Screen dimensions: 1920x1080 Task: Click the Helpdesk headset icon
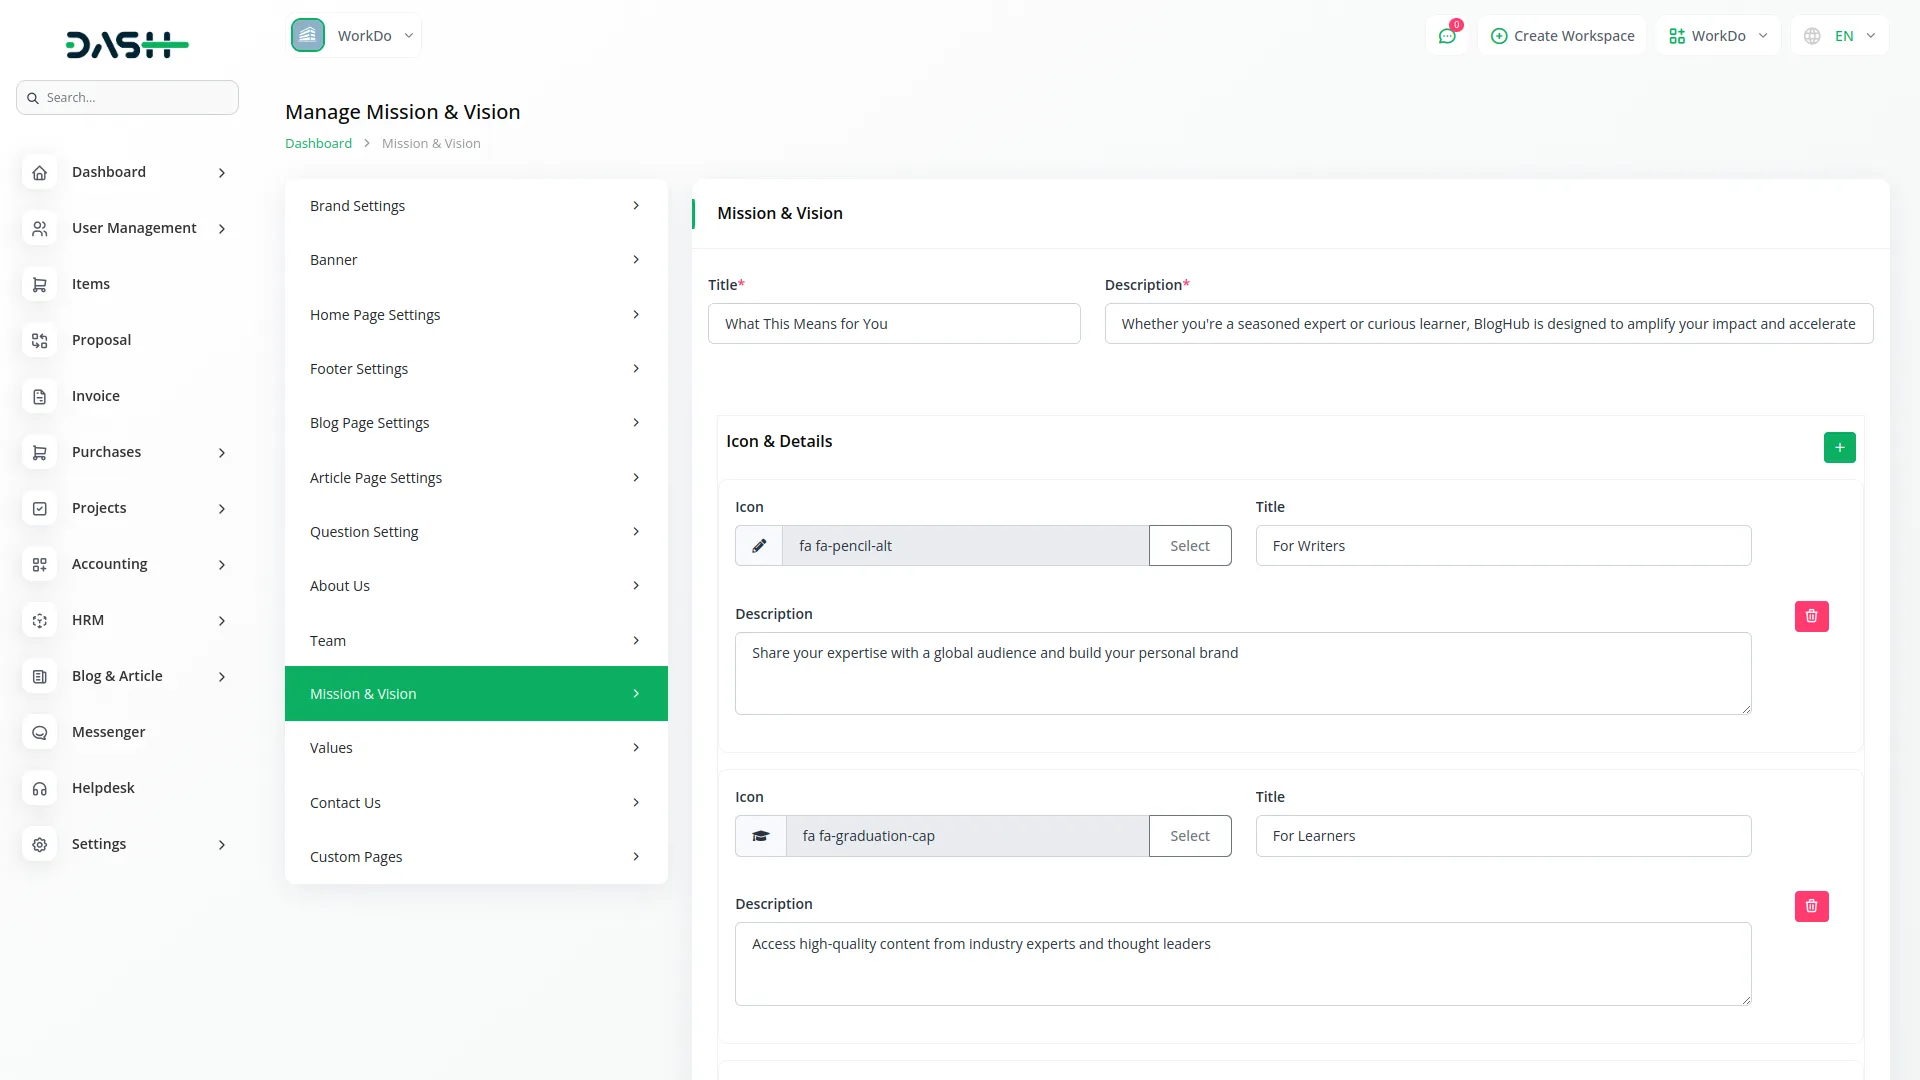tap(40, 788)
